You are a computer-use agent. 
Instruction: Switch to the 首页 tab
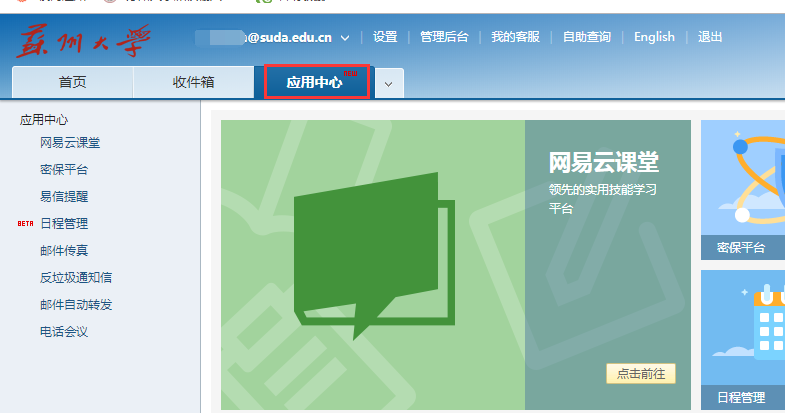[72, 83]
